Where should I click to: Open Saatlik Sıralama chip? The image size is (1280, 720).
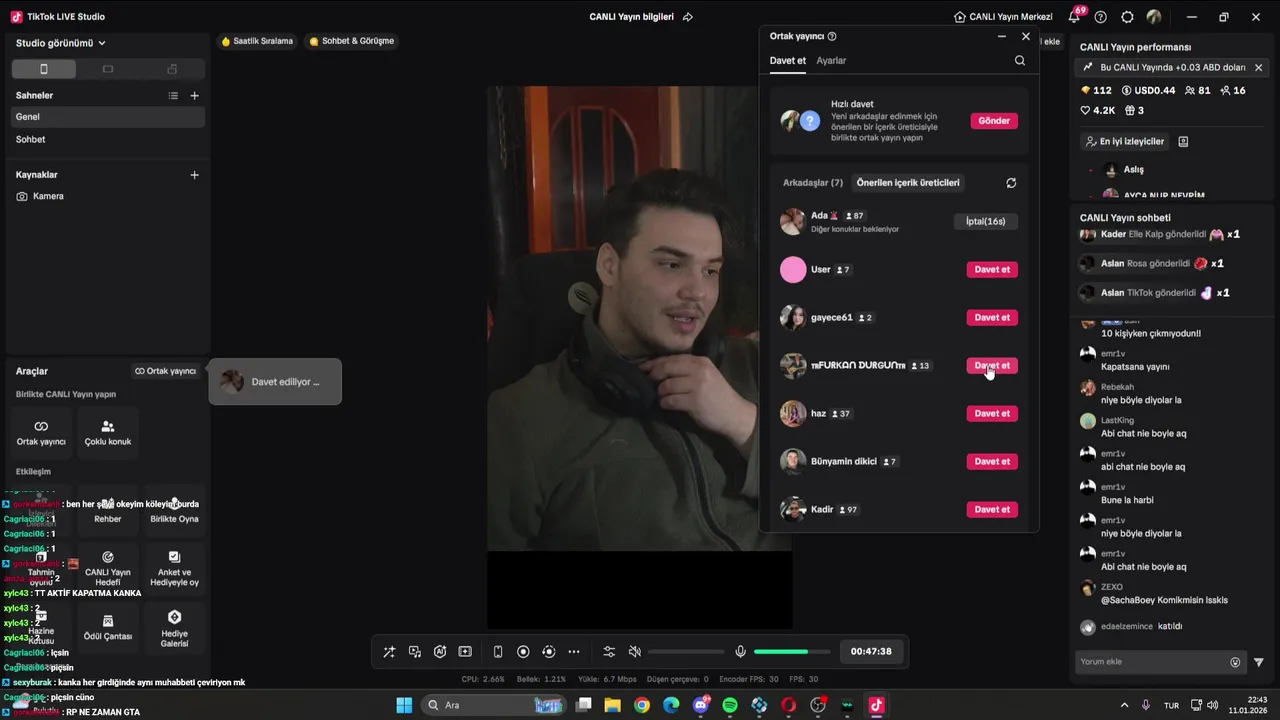(x=258, y=41)
